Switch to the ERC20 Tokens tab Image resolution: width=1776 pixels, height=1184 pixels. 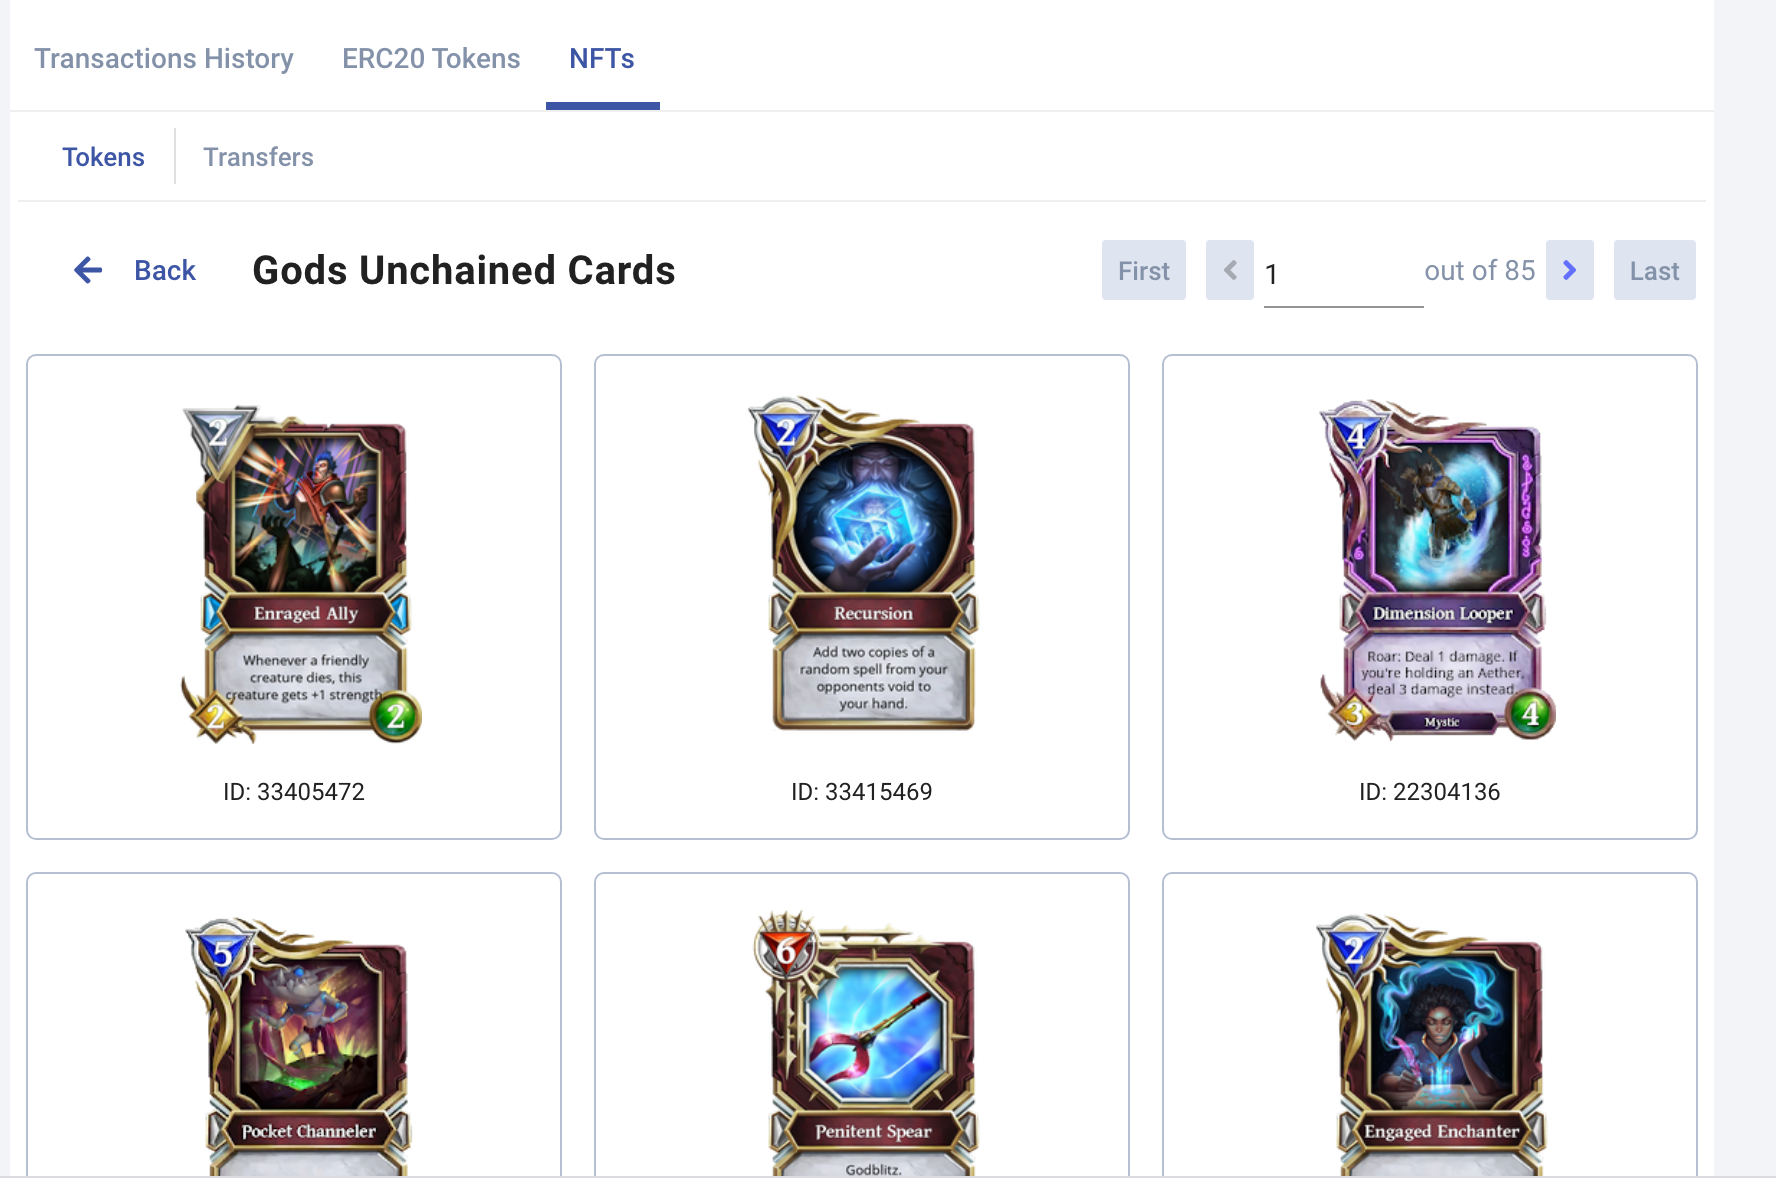431,58
